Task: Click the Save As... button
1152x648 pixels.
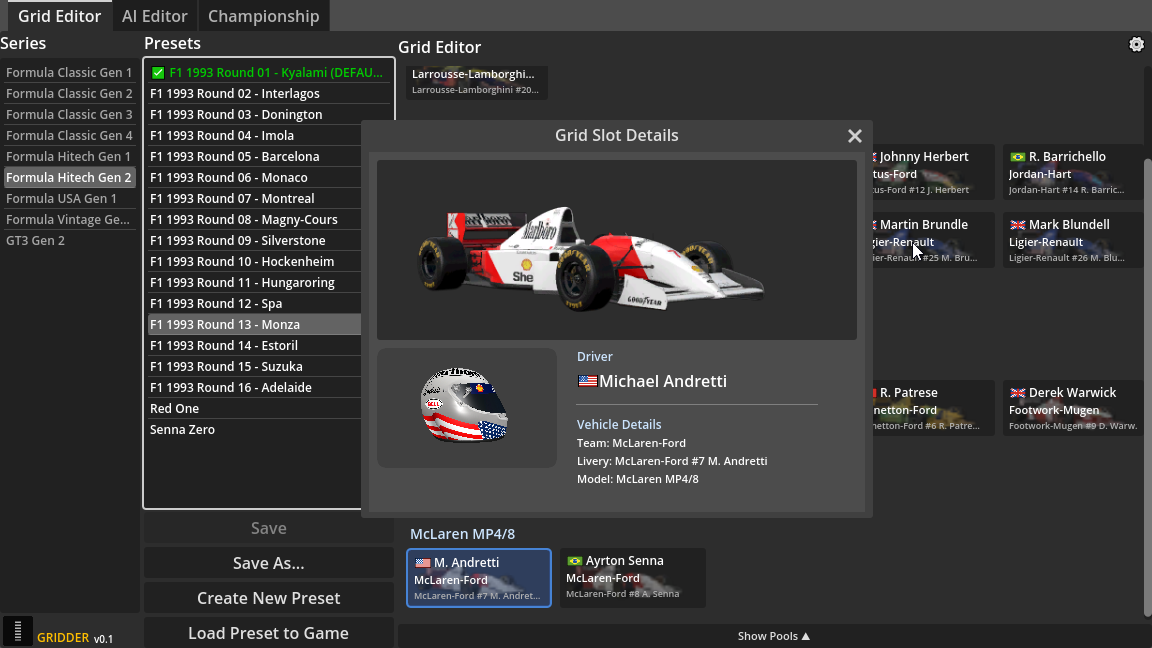Action: pyautogui.click(x=269, y=564)
